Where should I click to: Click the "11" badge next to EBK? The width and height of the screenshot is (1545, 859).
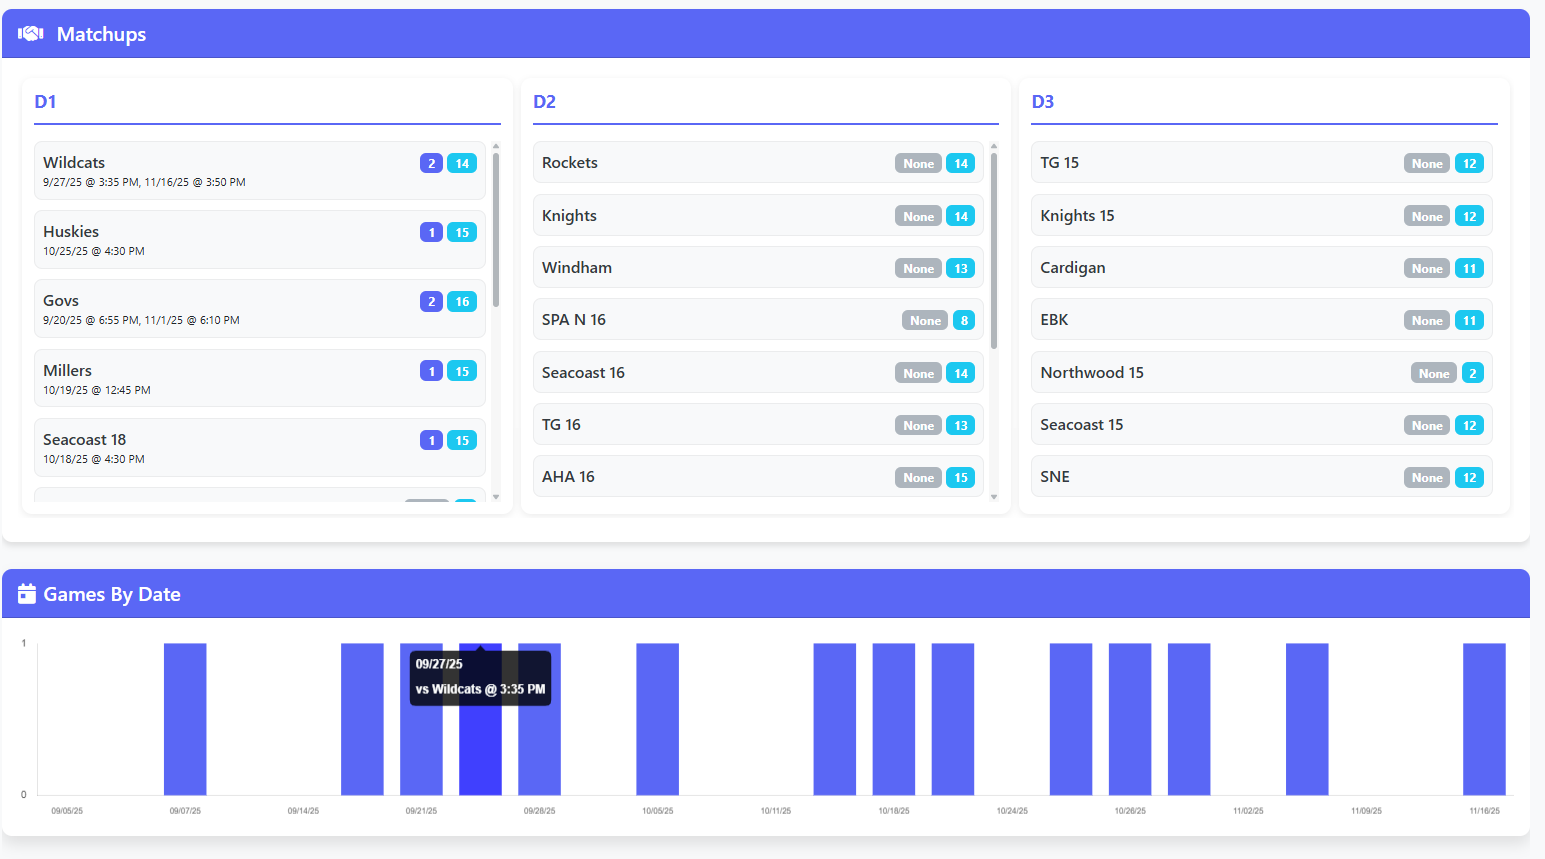[1469, 320]
